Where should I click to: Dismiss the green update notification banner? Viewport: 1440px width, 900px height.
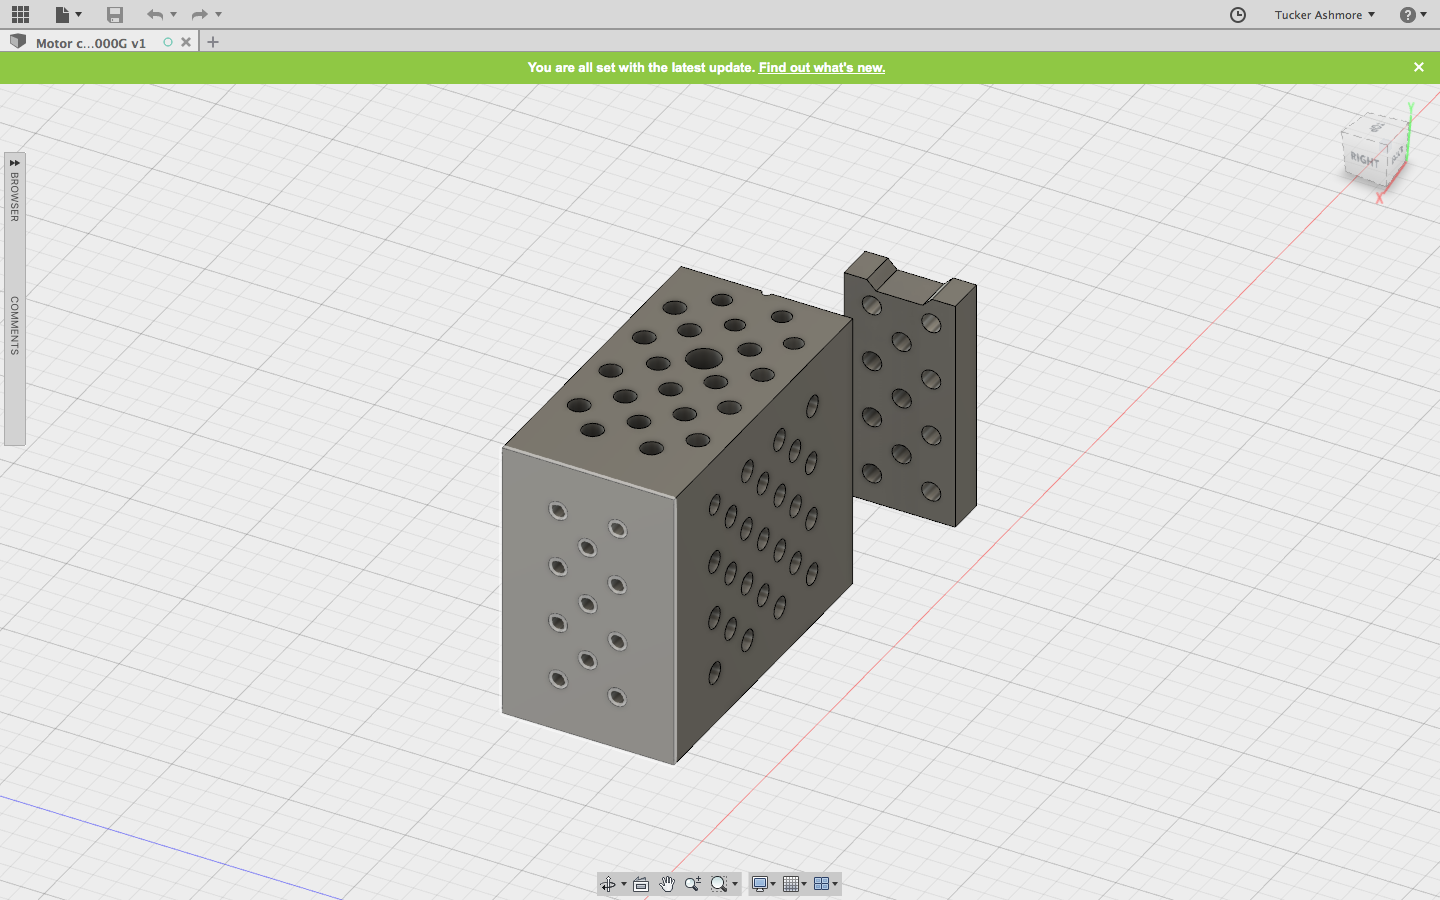tap(1419, 67)
